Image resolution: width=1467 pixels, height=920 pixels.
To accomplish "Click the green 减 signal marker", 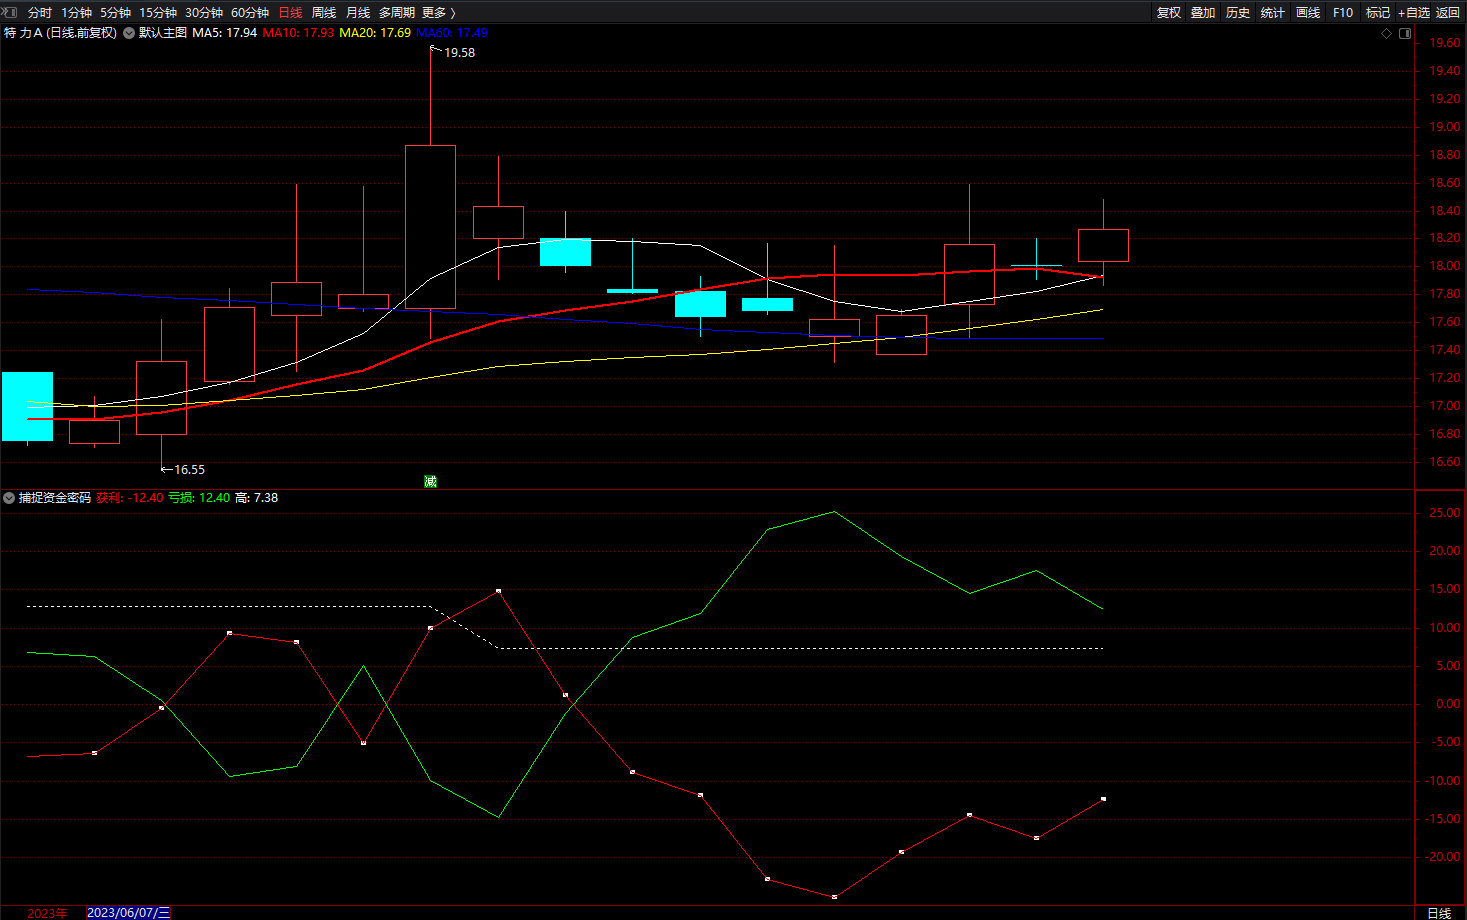I will (430, 481).
